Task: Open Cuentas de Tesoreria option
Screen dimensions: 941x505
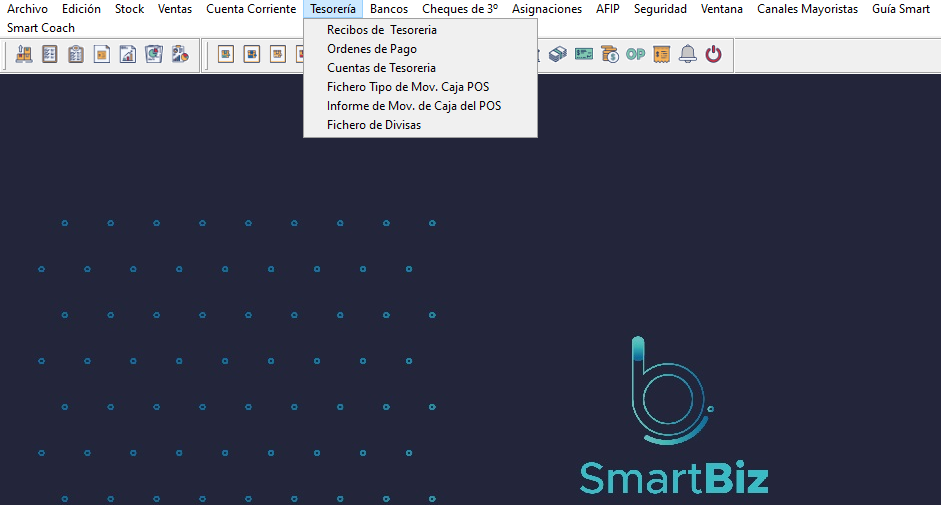Action: click(381, 68)
